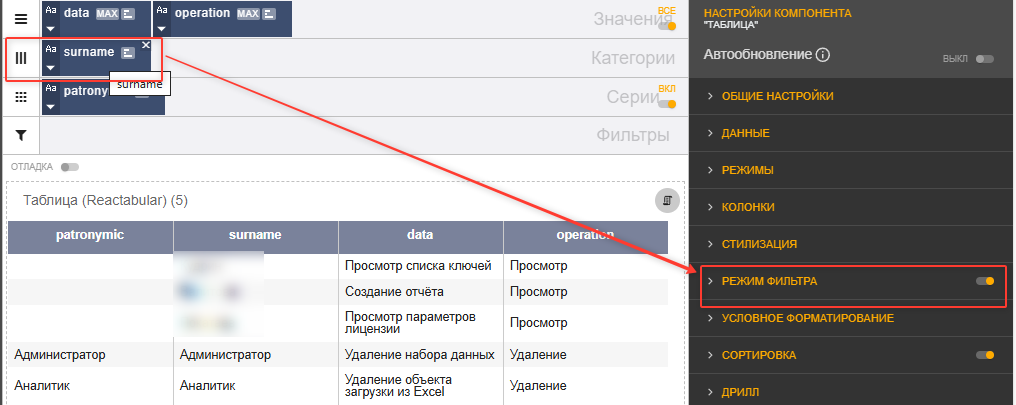Click the MAX badge on operation field
Viewport: 1016px width, 405px height.
pos(248,14)
